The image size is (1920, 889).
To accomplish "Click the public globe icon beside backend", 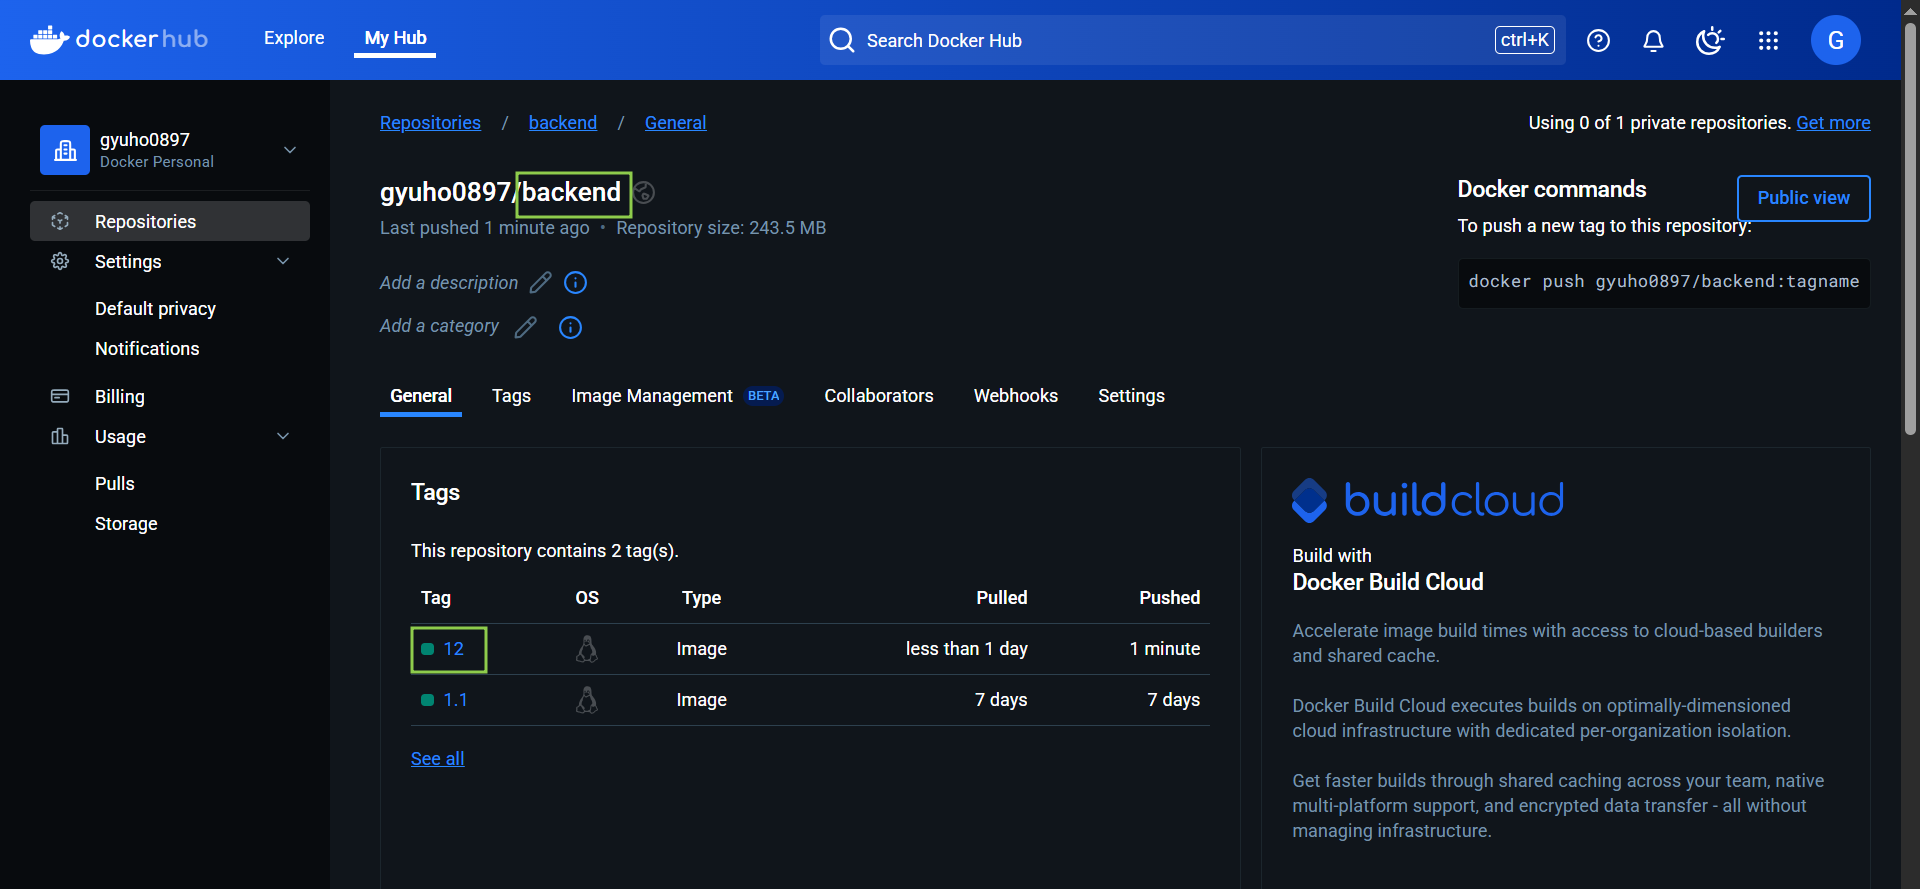I will tap(644, 192).
